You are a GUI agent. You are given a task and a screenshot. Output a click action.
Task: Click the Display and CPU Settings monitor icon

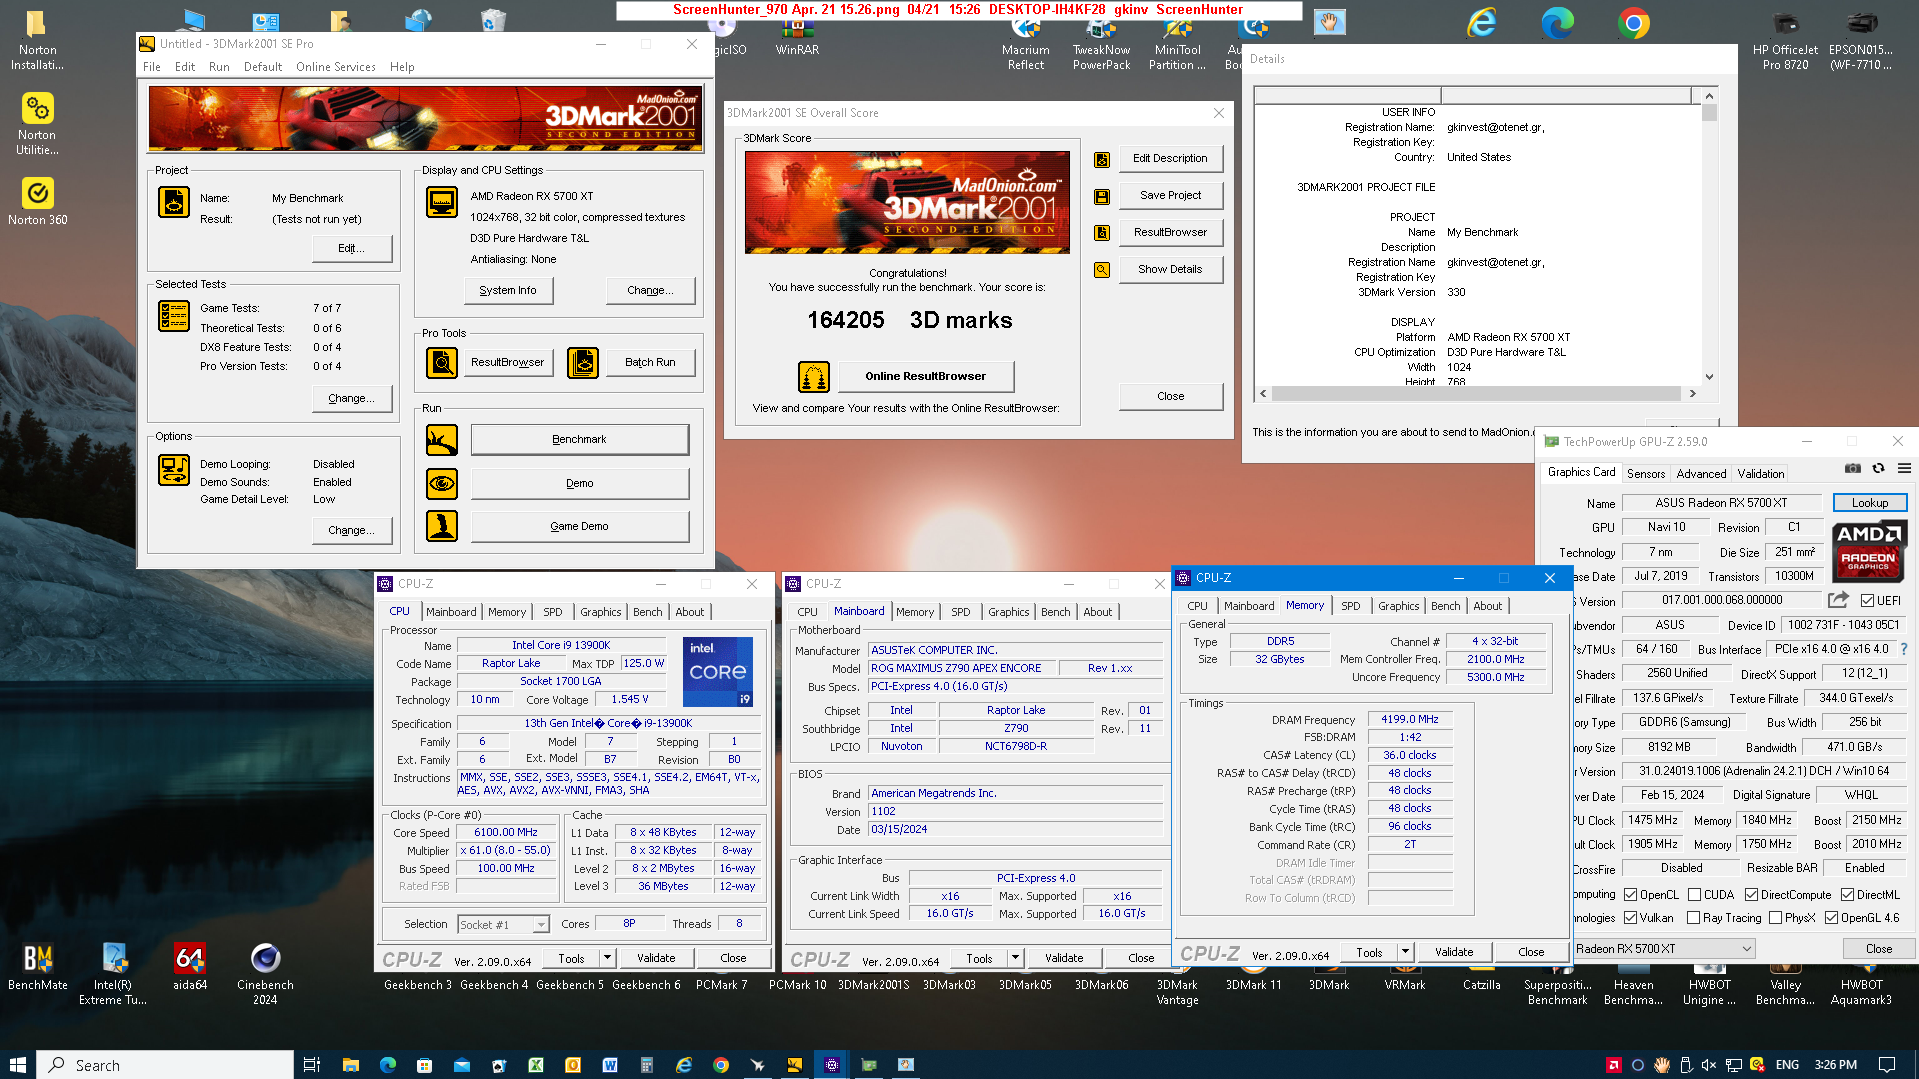click(442, 202)
